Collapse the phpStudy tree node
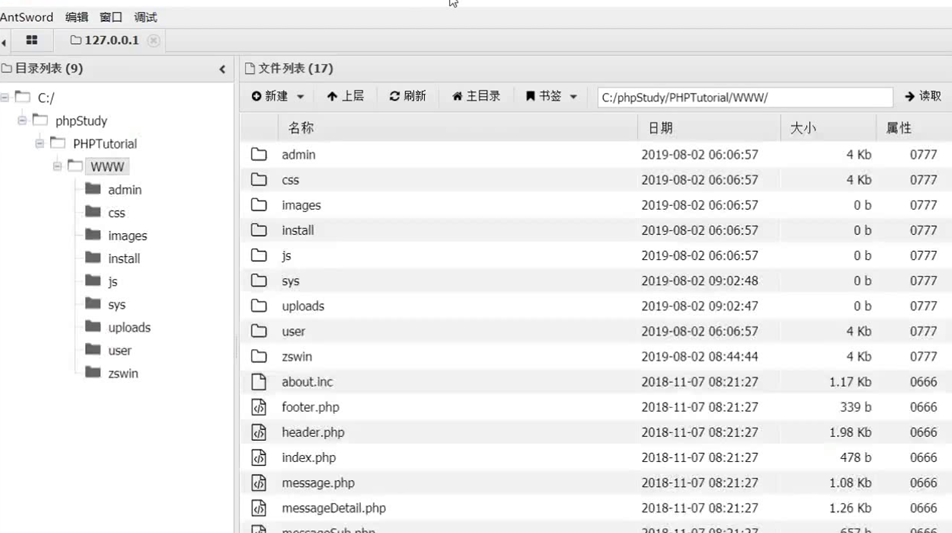This screenshot has height=533, width=952. 22,120
